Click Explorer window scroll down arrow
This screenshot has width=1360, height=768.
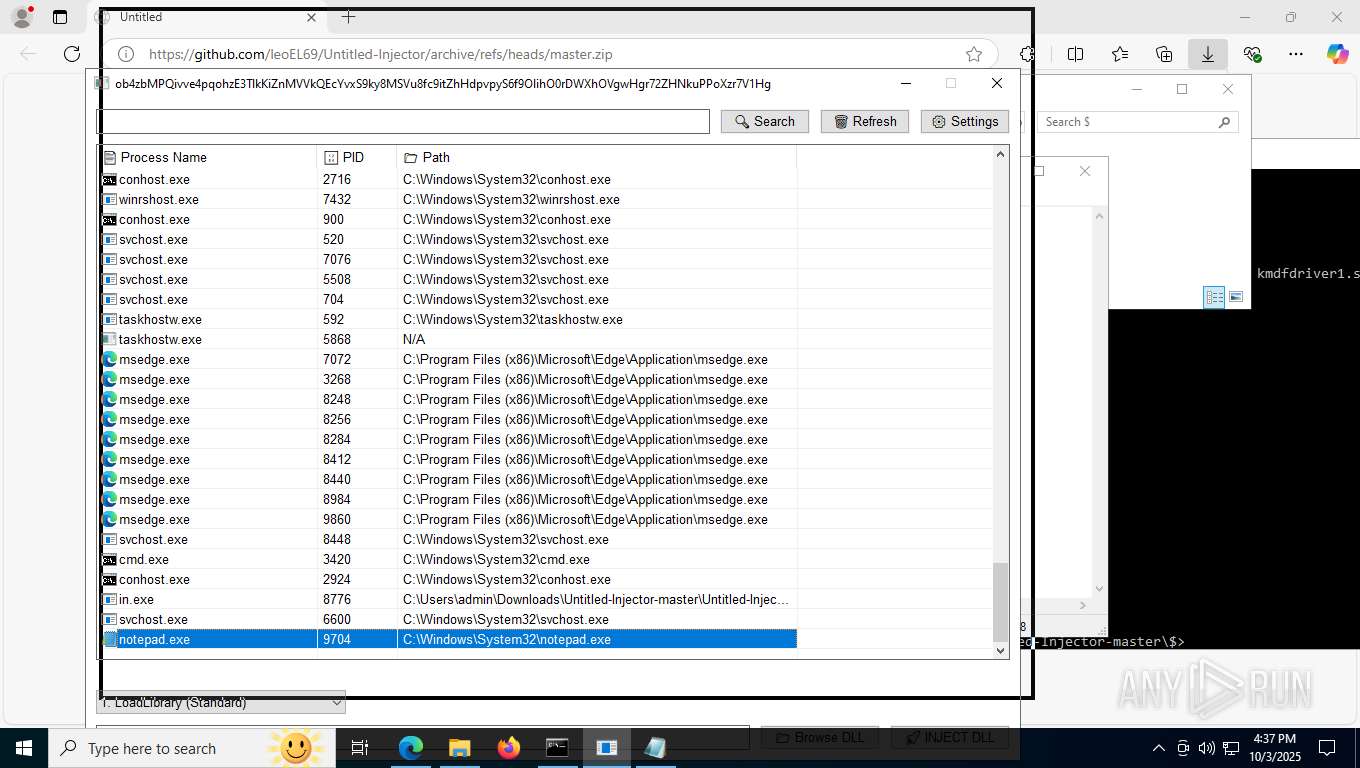pyautogui.click(x=1100, y=589)
